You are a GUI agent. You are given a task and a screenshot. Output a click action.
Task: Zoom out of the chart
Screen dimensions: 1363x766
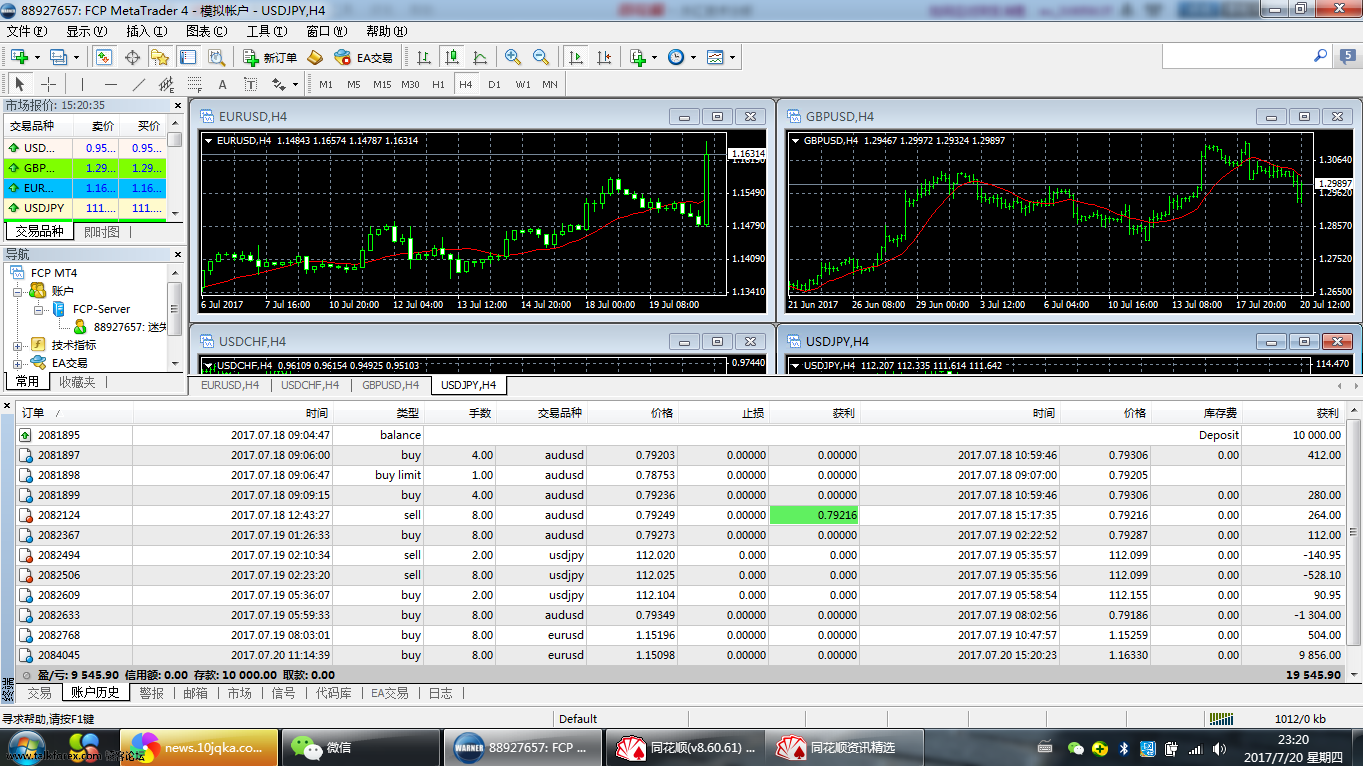point(541,57)
